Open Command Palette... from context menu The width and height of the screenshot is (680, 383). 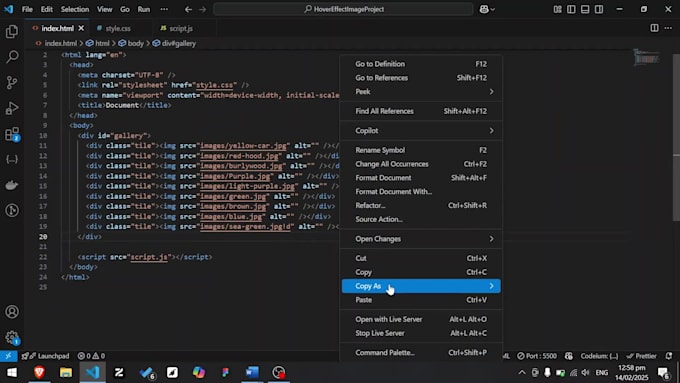[421, 353]
